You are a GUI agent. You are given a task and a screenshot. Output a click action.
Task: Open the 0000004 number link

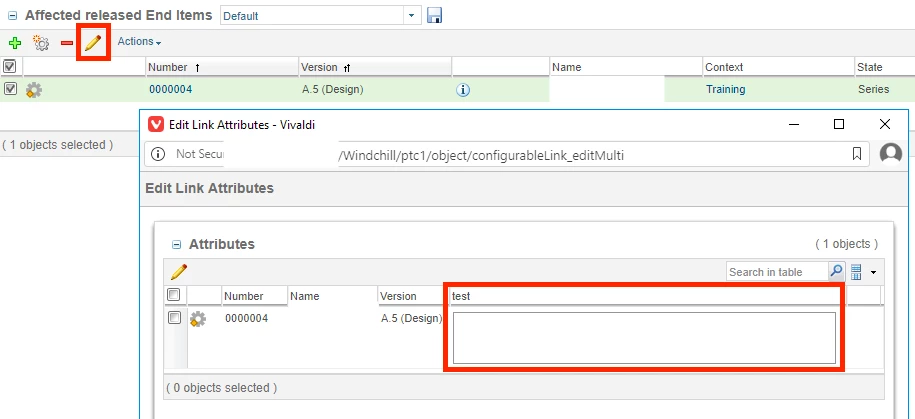click(170, 89)
